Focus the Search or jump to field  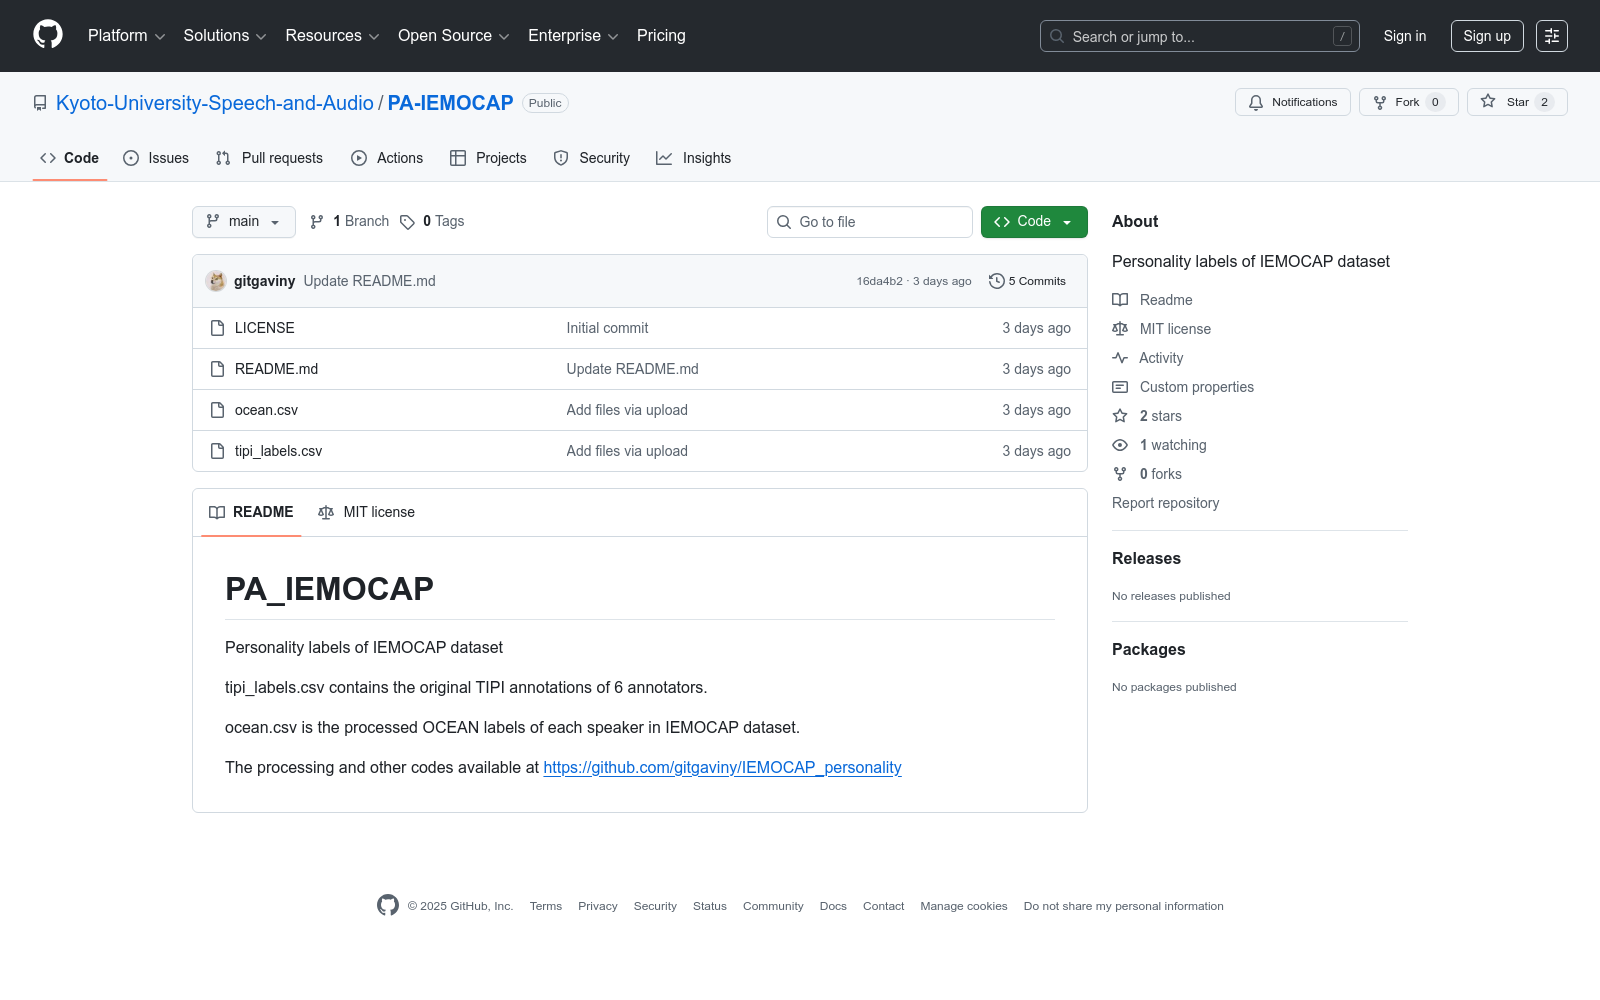[1200, 36]
